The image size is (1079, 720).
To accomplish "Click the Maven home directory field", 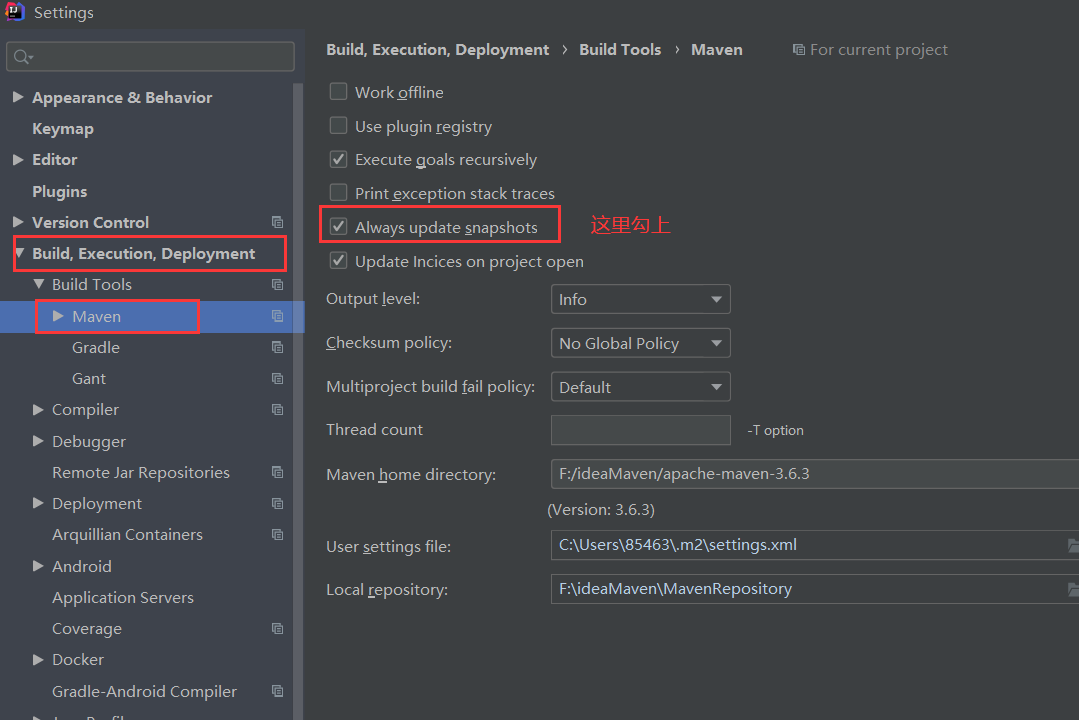I will [x=815, y=474].
